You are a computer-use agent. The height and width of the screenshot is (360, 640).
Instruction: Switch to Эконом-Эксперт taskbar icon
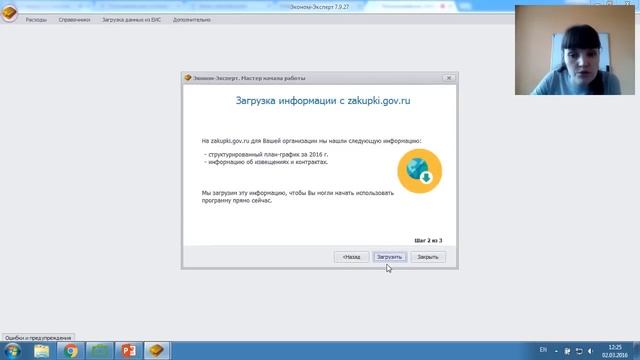pyautogui.click(x=157, y=351)
